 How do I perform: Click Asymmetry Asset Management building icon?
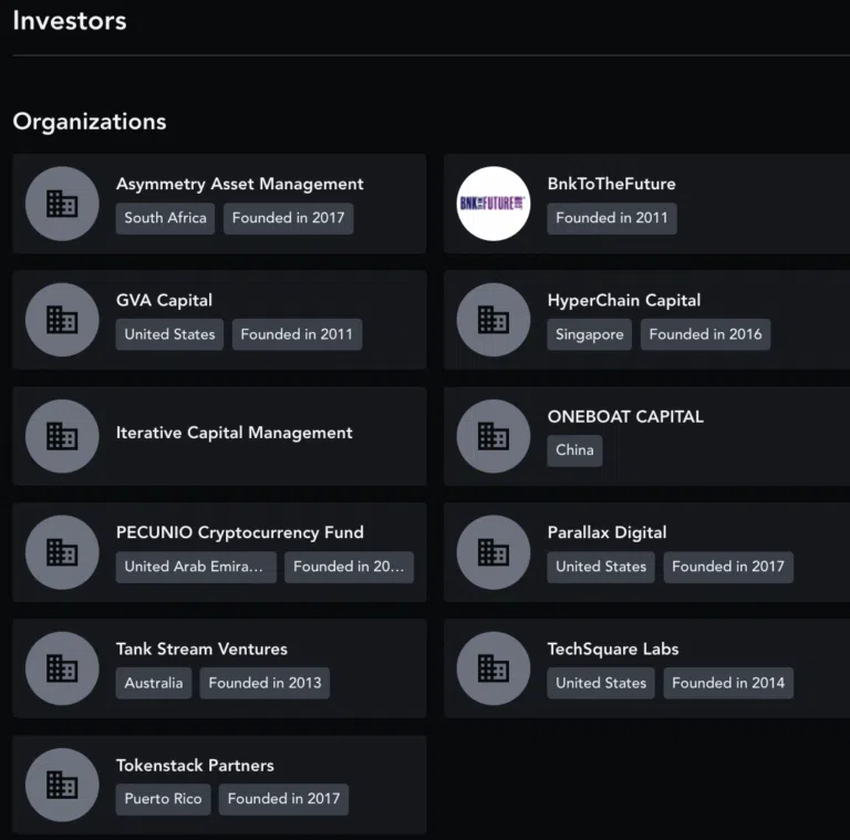pyautogui.click(x=62, y=203)
